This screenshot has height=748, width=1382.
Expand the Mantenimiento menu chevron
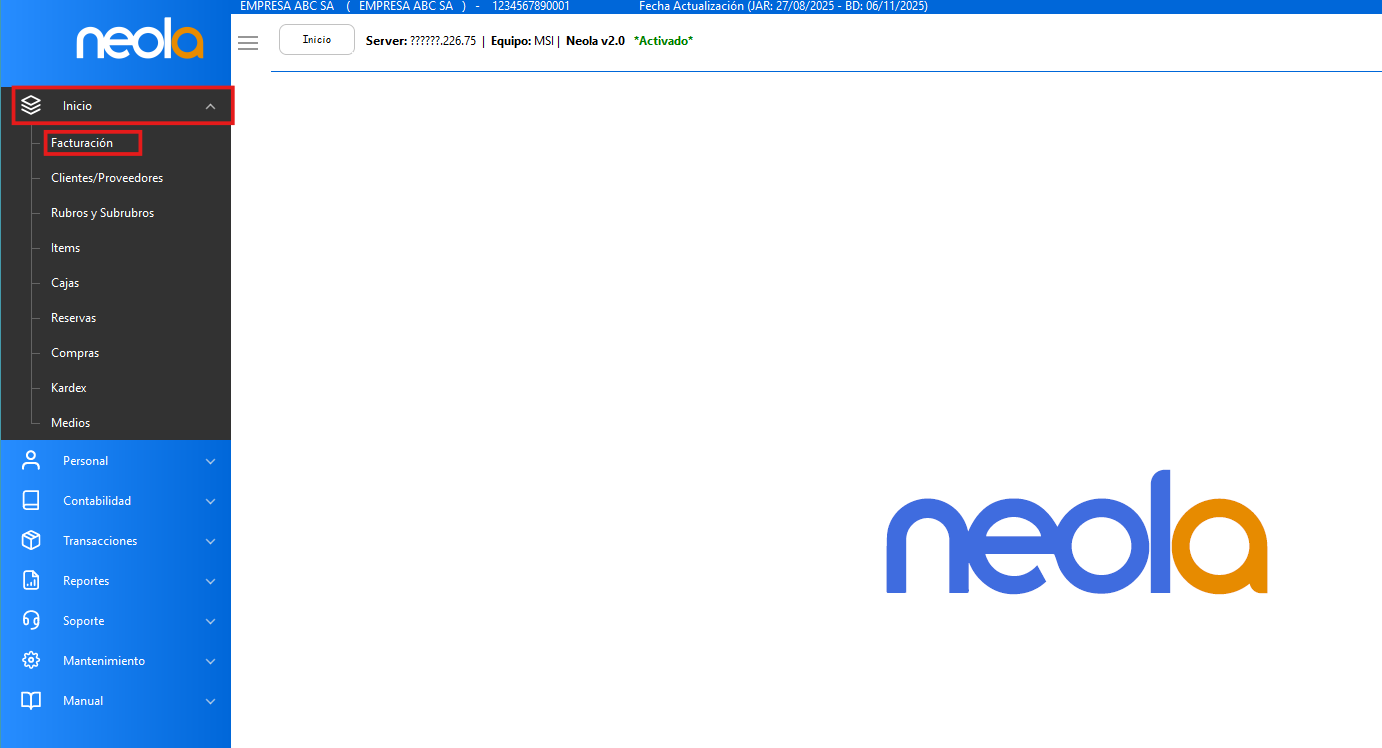tap(210, 661)
